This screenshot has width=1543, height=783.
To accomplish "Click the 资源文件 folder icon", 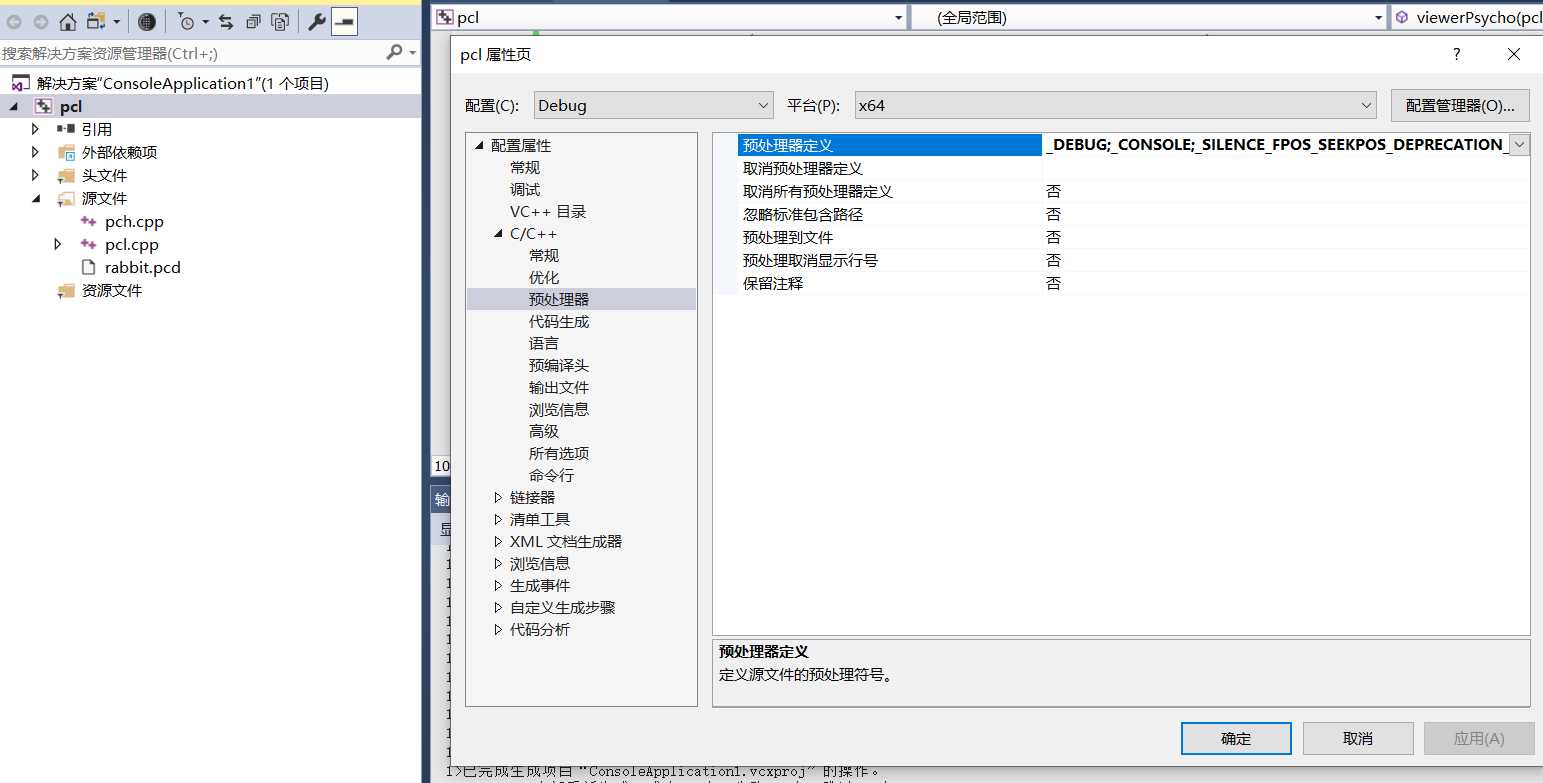I will (66, 290).
